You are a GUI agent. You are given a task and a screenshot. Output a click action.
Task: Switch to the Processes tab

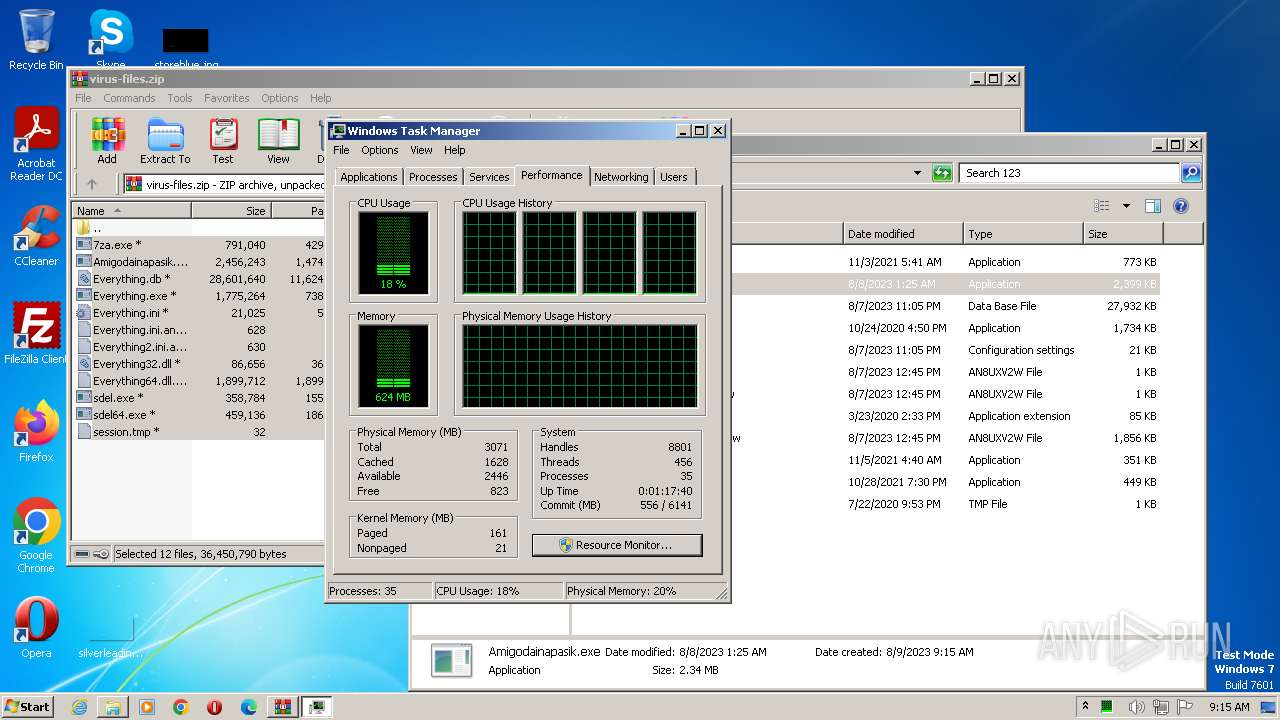433,177
